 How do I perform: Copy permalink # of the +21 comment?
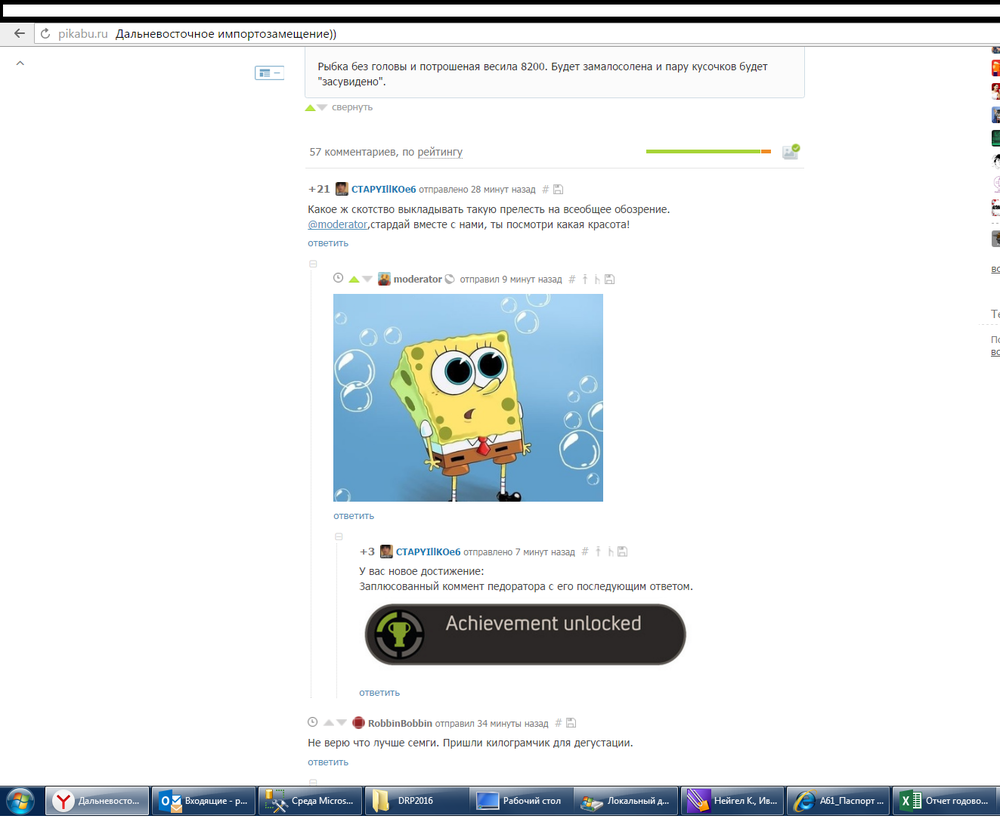[545, 189]
